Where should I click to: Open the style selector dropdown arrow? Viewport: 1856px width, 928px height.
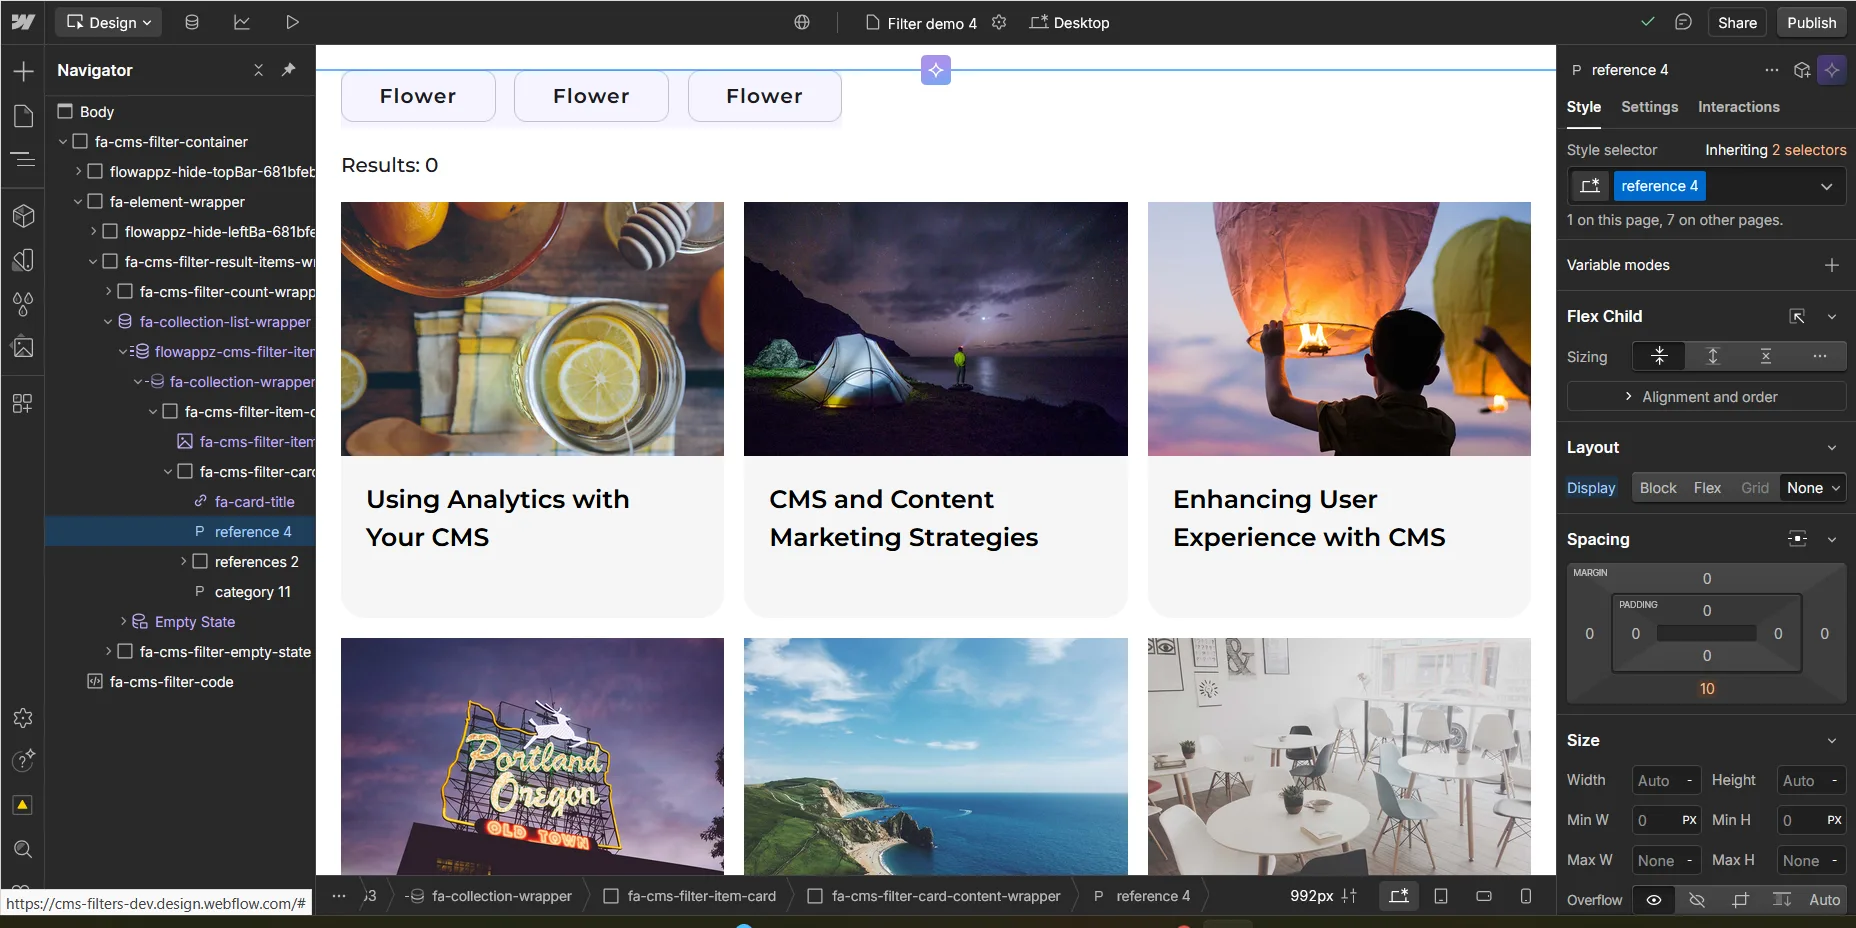(1826, 186)
